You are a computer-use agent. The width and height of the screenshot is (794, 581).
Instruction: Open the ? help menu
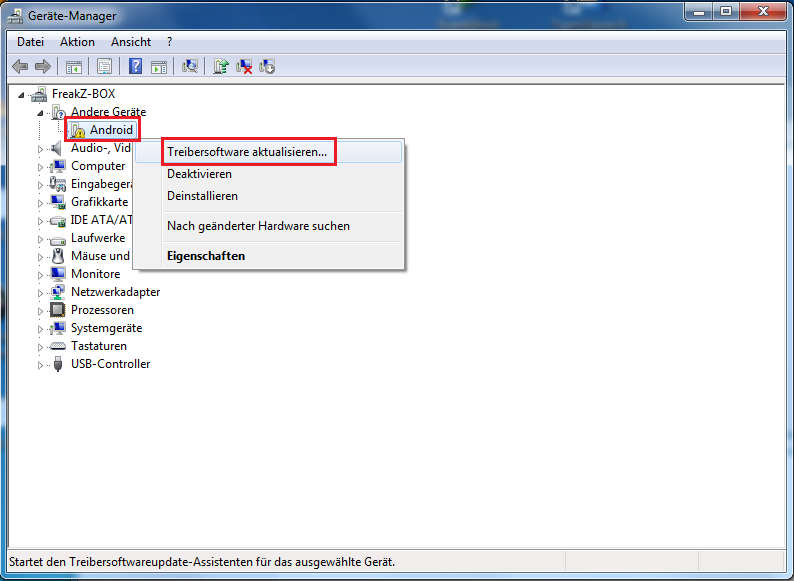coord(169,42)
